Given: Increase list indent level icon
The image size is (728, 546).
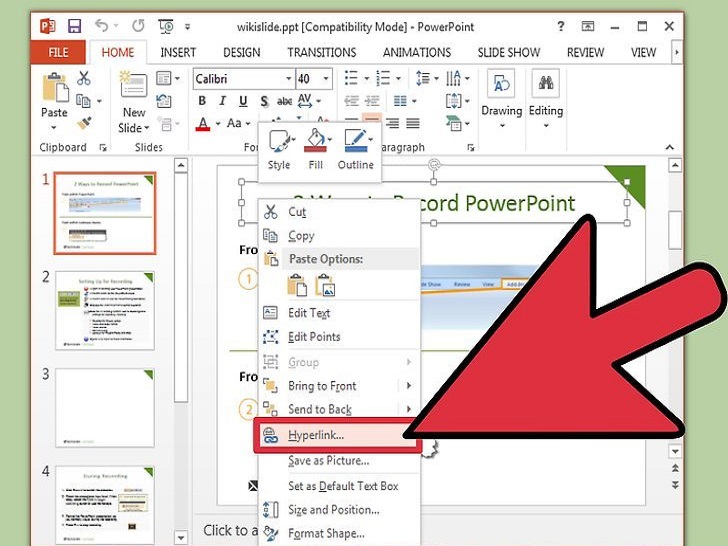Looking at the screenshot, I should [x=372, y=100].
